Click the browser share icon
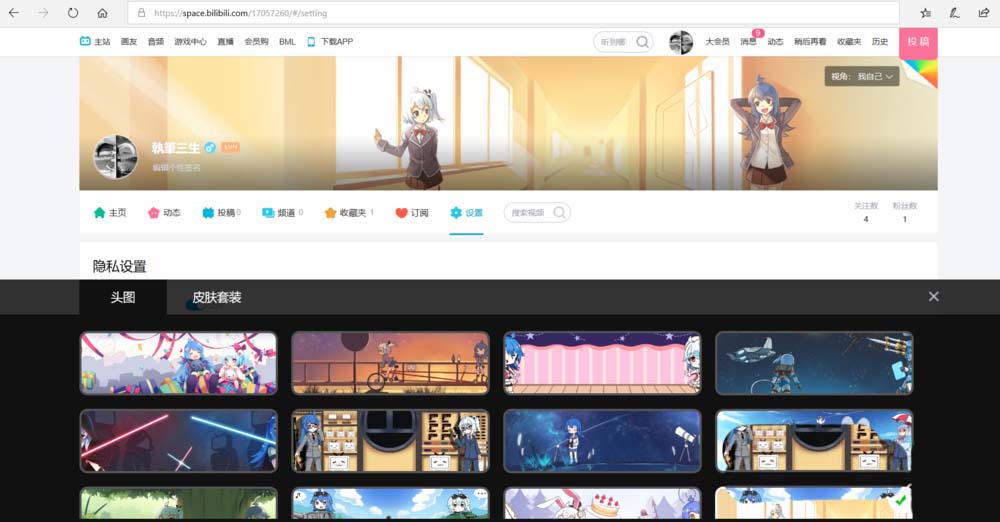Viewport: 1000px width, 522px height. tap(983, 13)
